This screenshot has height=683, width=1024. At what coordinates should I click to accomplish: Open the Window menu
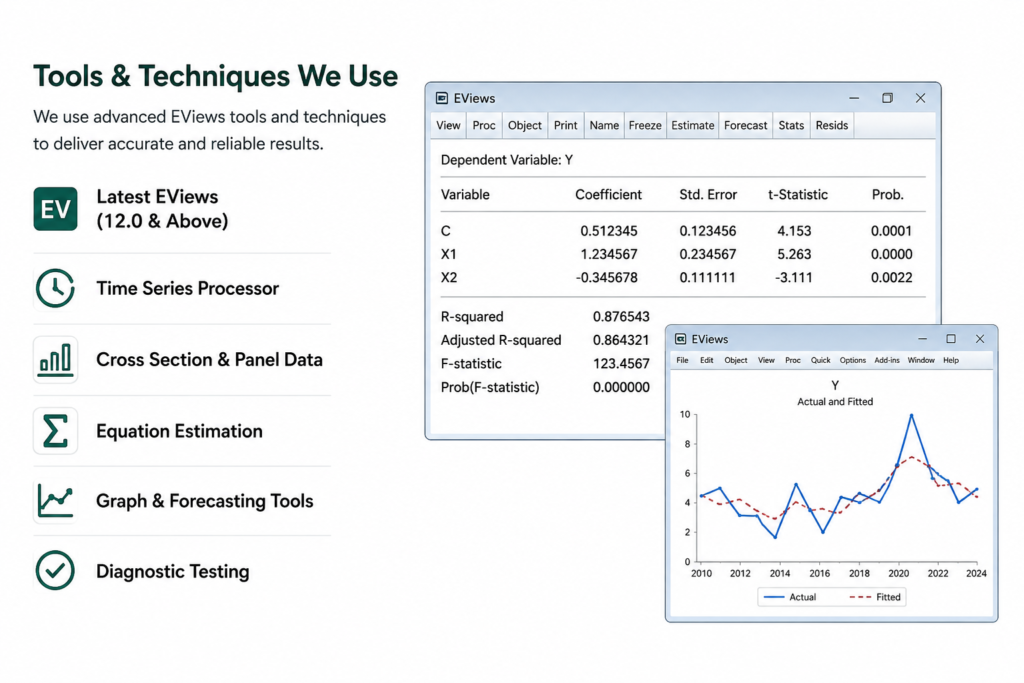tap(921, 360)
